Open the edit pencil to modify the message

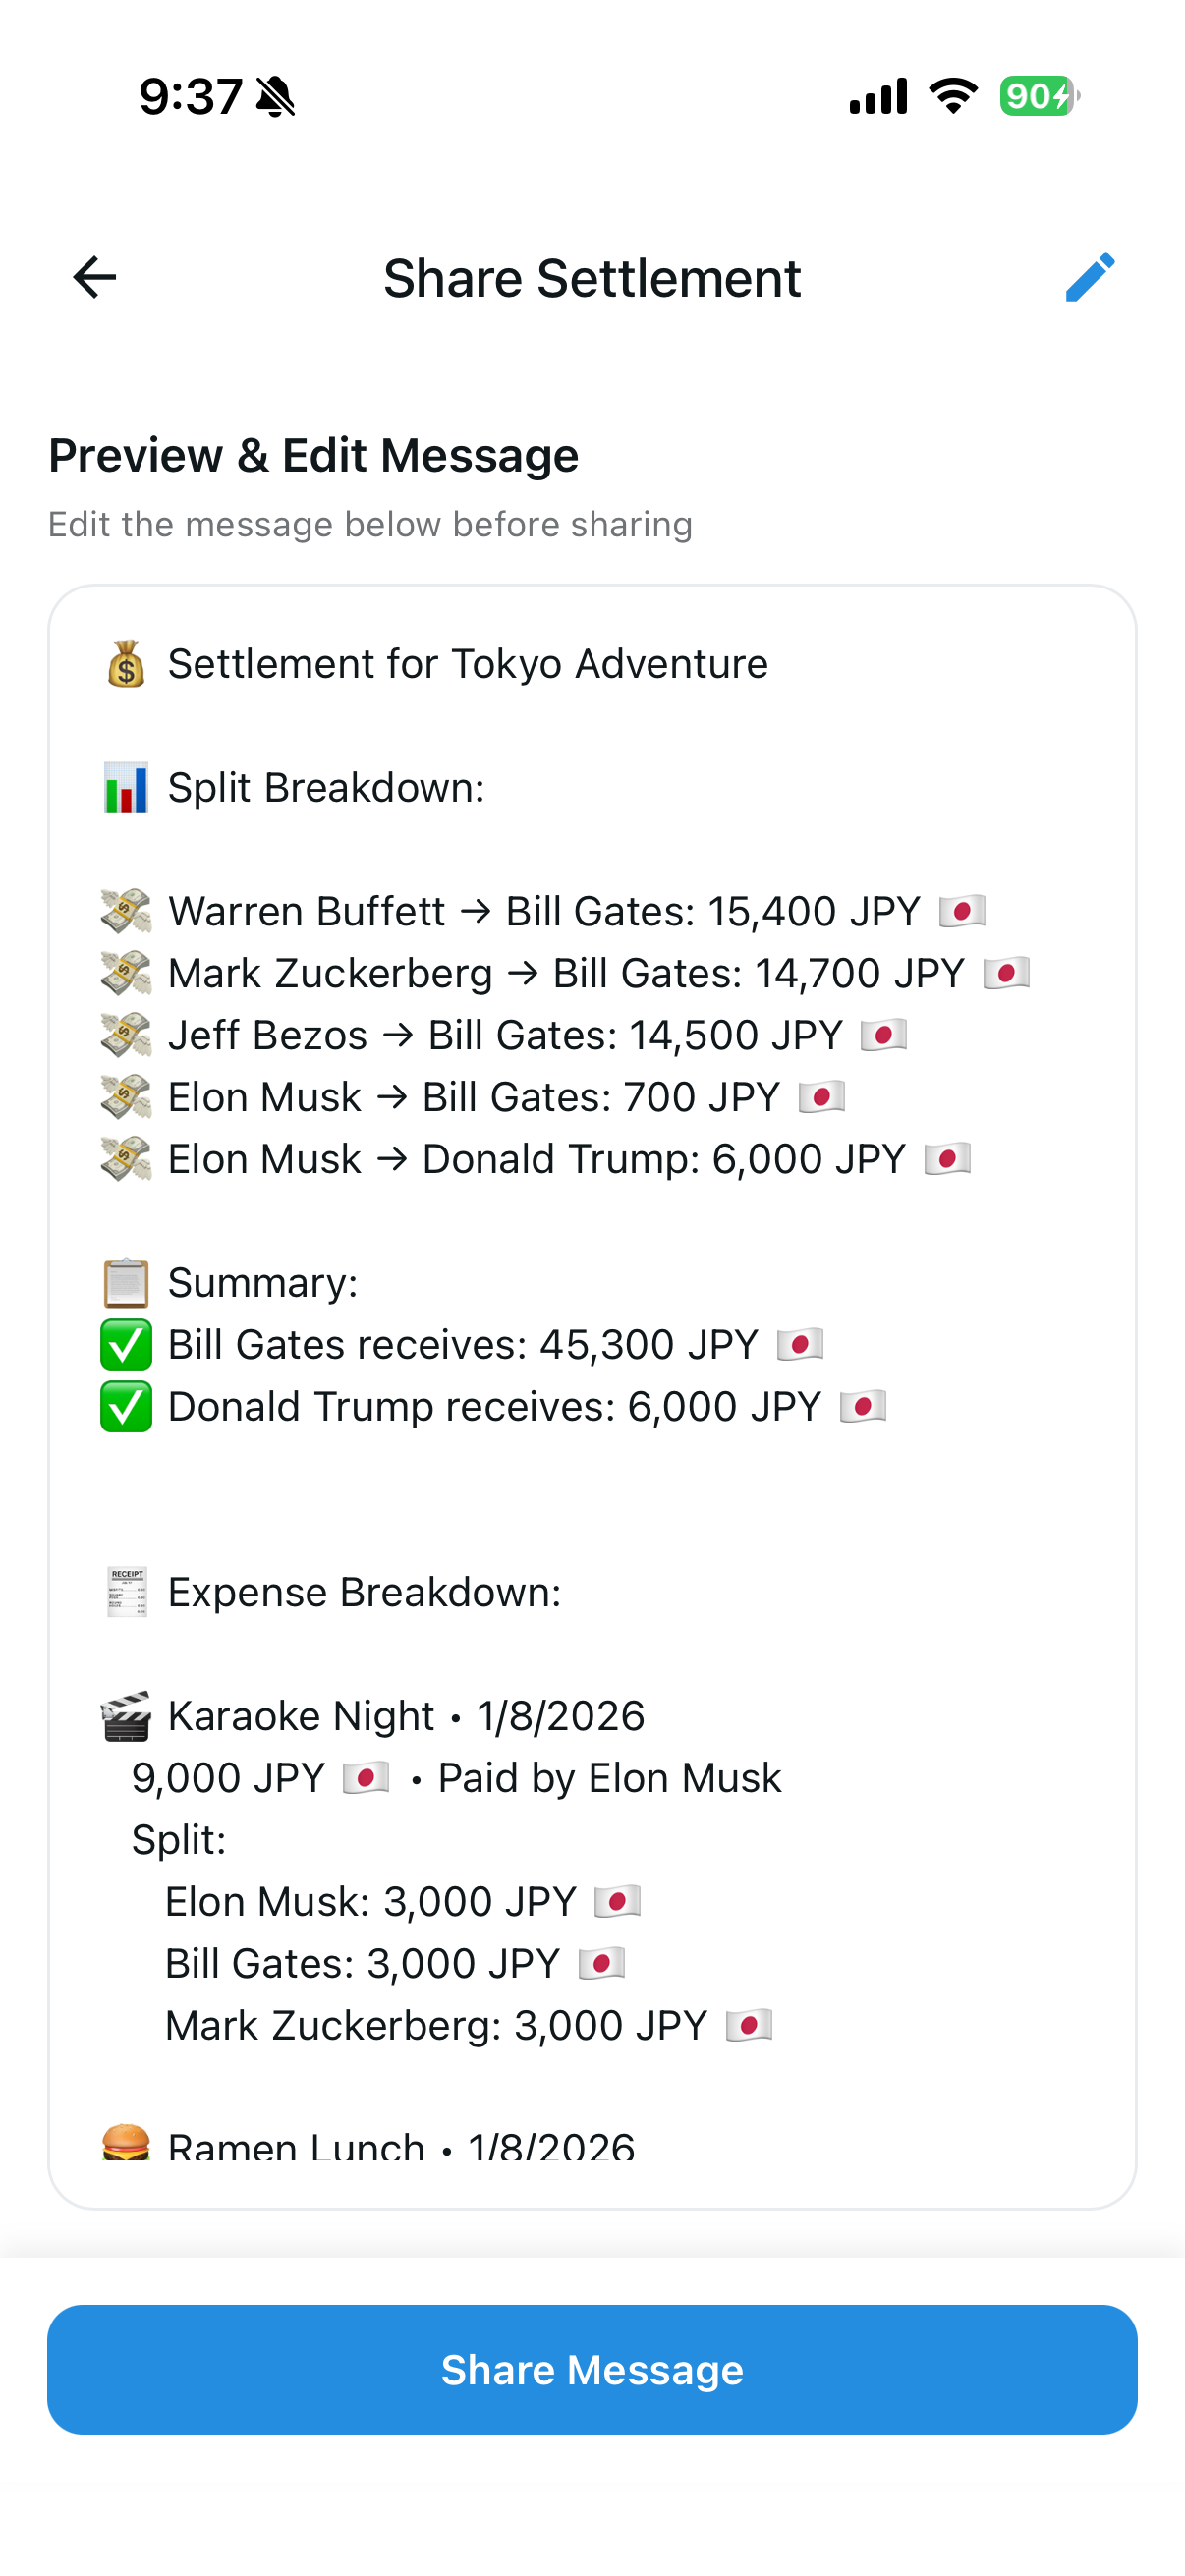click(x=1090, y=277)
